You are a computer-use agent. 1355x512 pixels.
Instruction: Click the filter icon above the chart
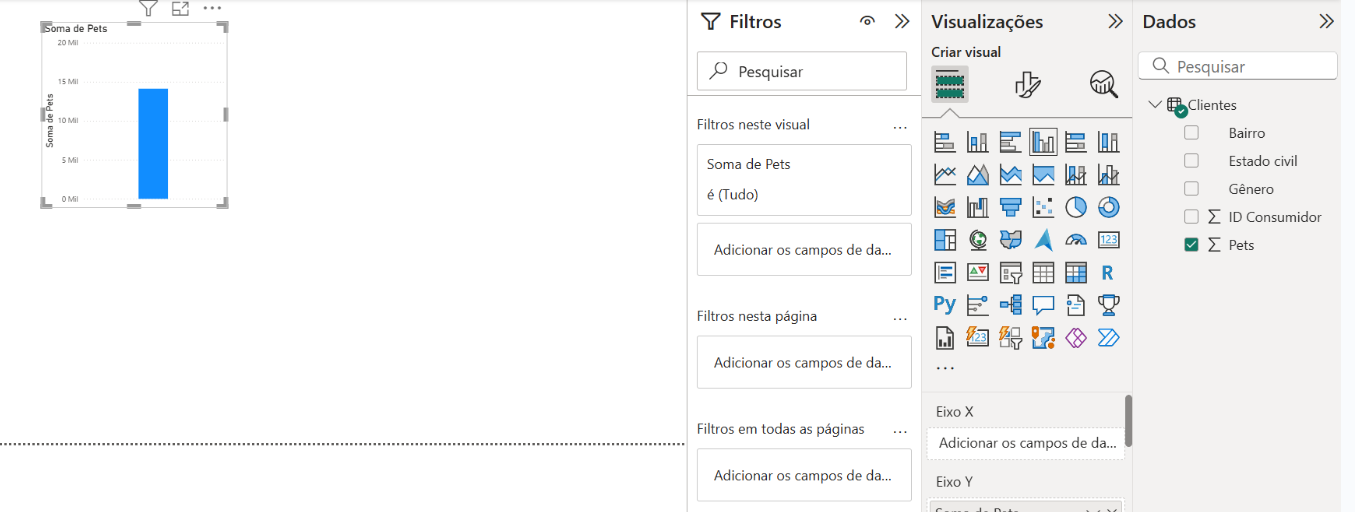click(x=148, y=9)
